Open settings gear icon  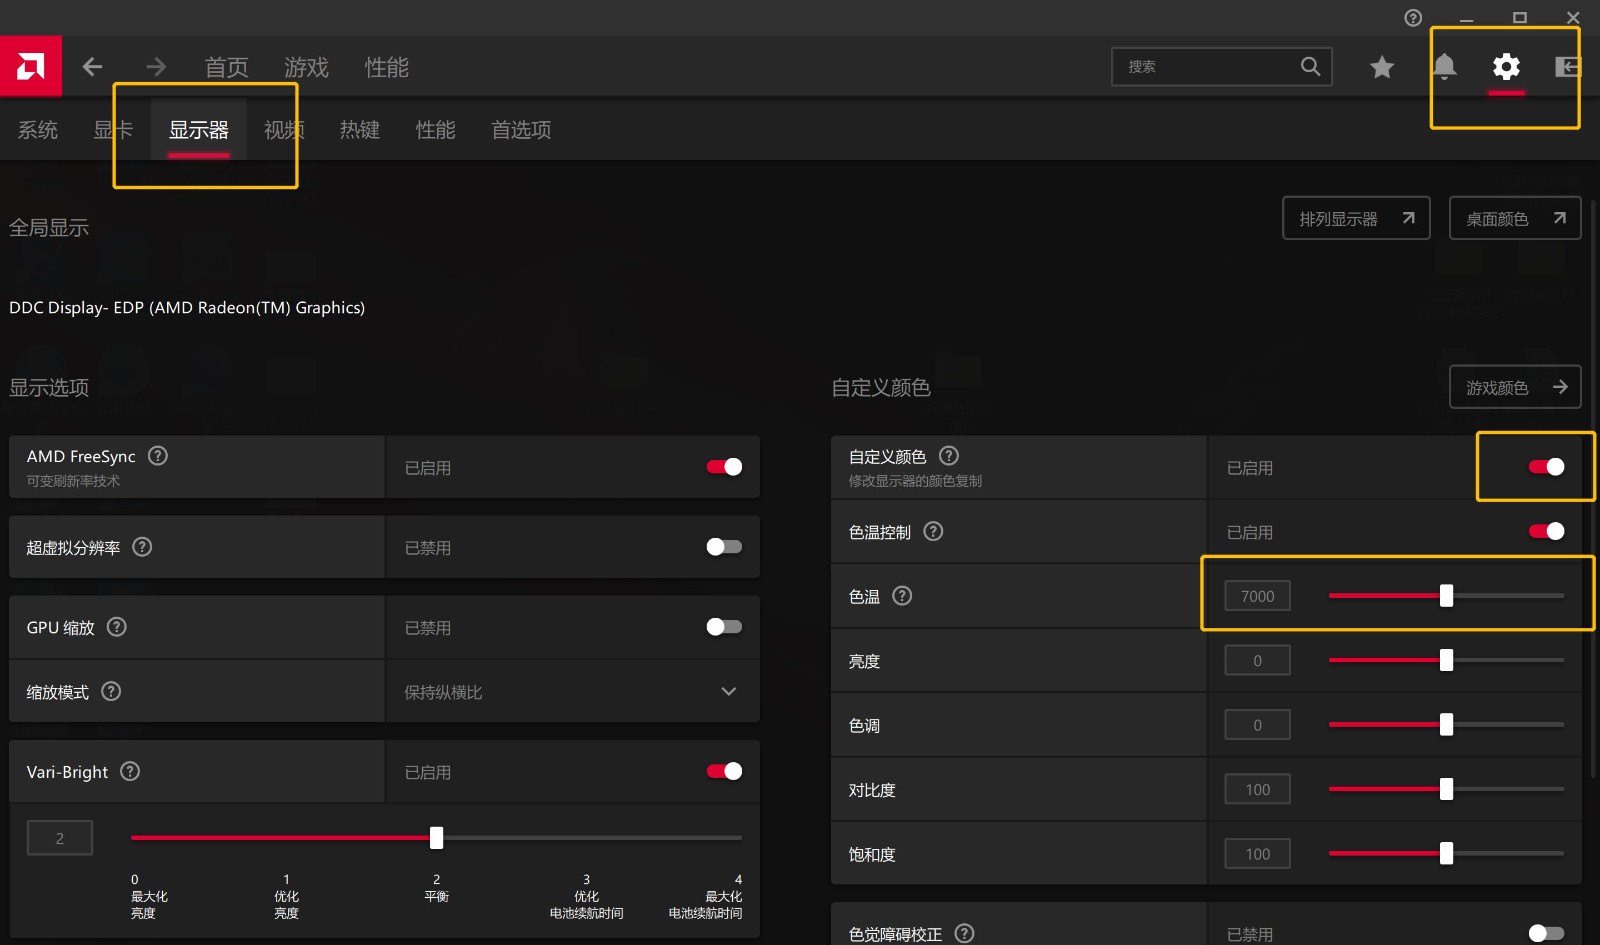tap(1506, 67)
